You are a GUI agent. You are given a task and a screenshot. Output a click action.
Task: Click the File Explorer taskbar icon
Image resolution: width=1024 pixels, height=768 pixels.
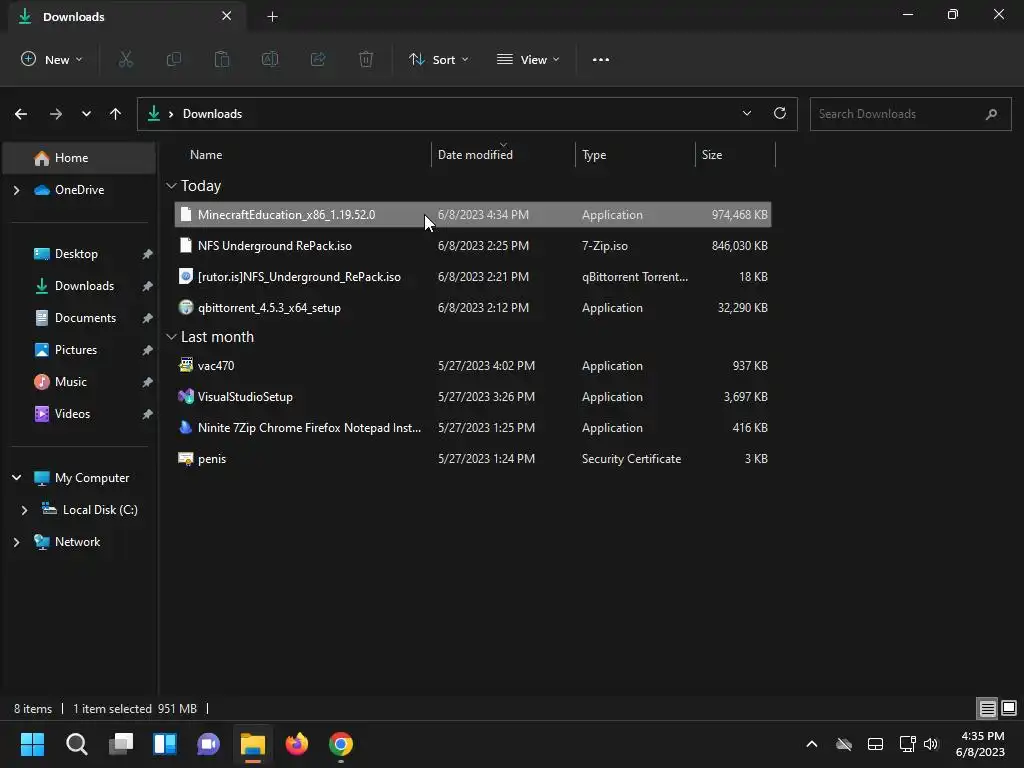[x=253, y=744]
